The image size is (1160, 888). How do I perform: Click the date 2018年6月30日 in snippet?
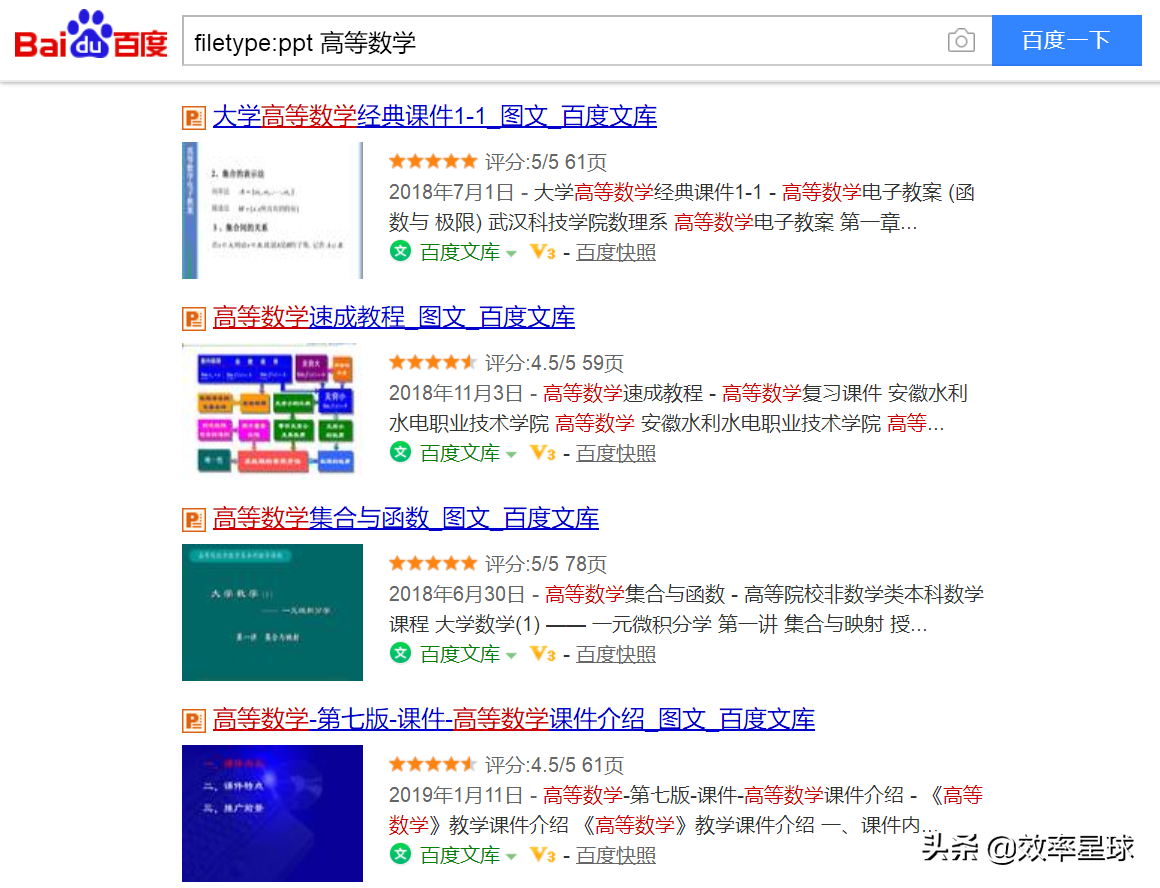pos(456,594)
